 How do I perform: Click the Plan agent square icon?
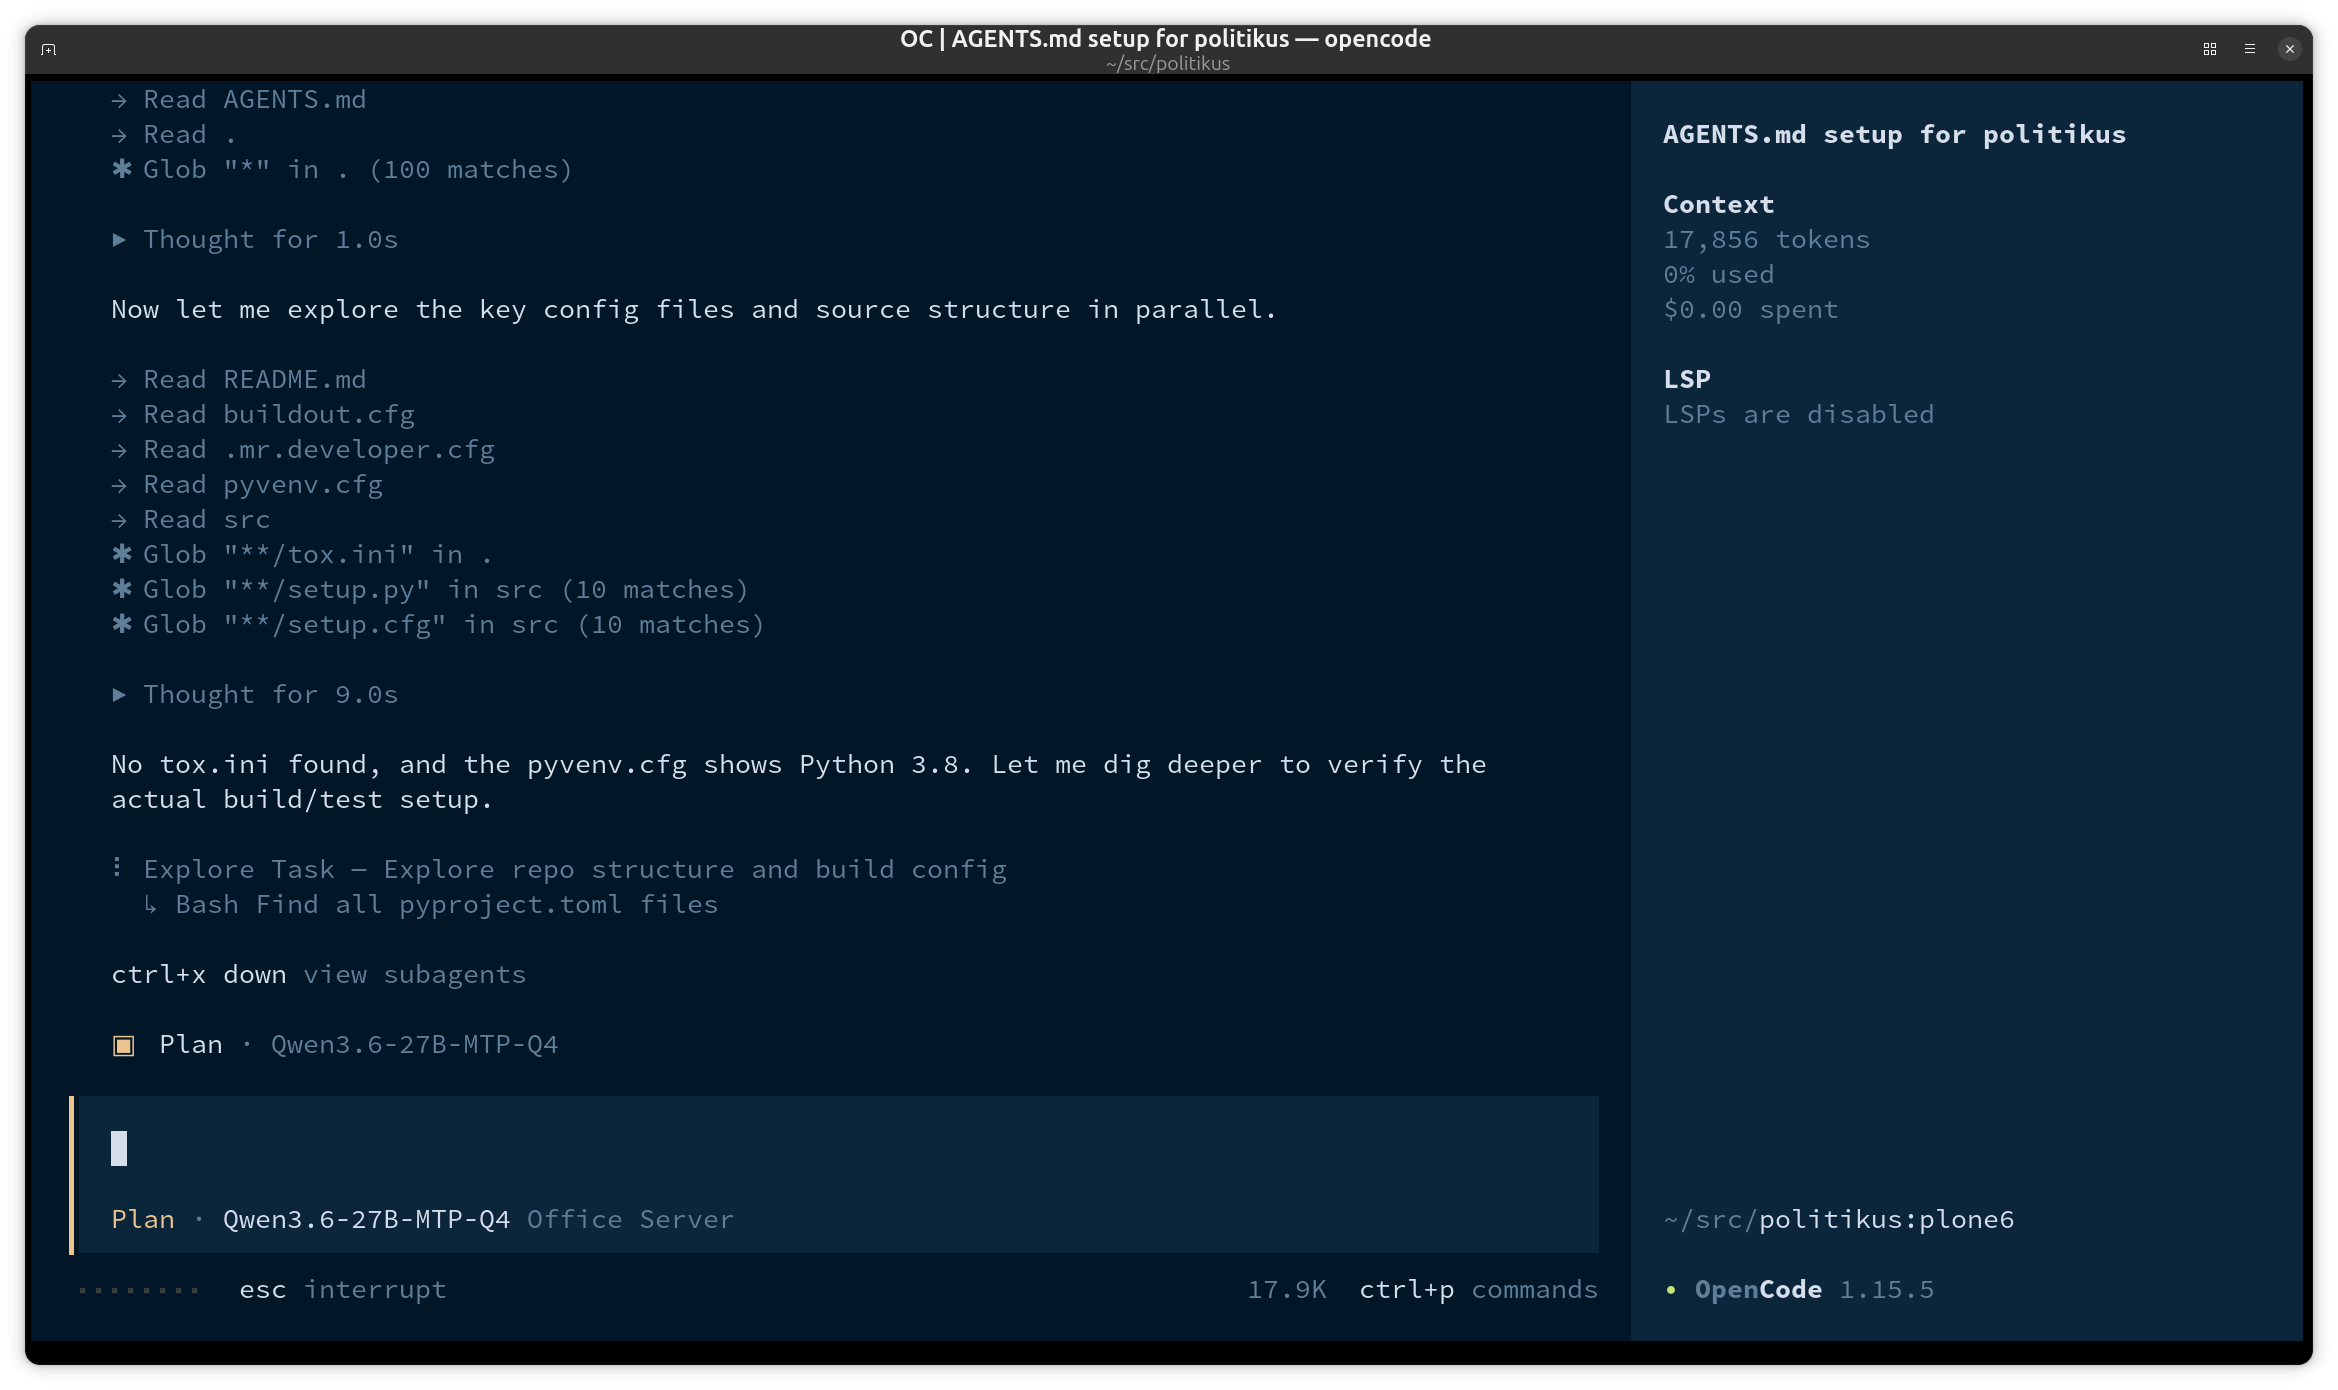[x=123, y=1045]
